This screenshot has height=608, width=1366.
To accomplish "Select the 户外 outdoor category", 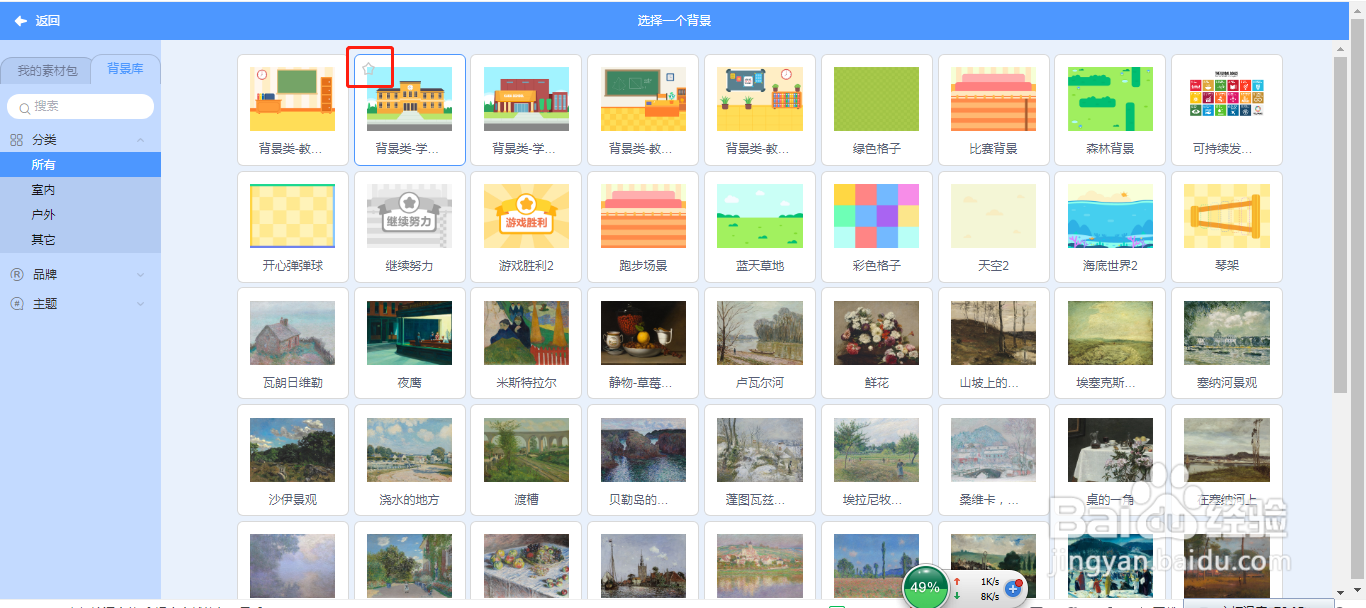I will tap(80, 215).
